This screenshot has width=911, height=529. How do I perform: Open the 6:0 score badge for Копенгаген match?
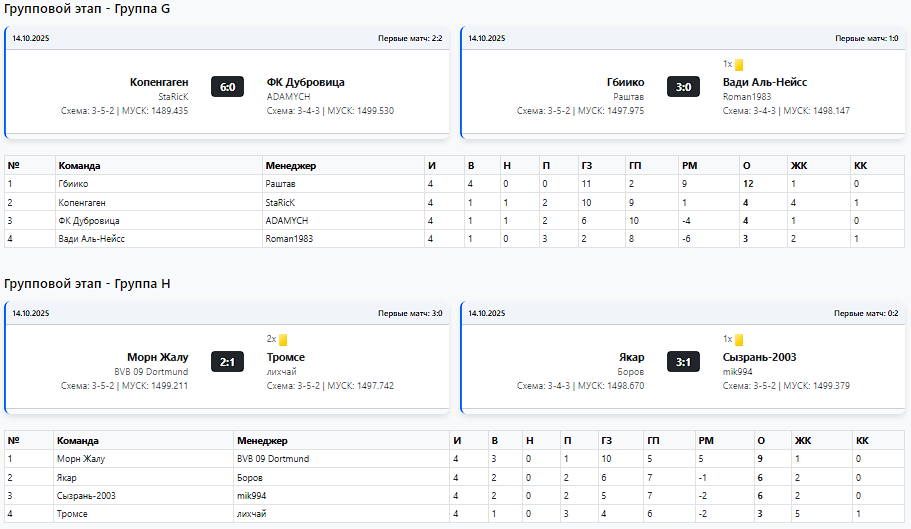click(227, 87)
